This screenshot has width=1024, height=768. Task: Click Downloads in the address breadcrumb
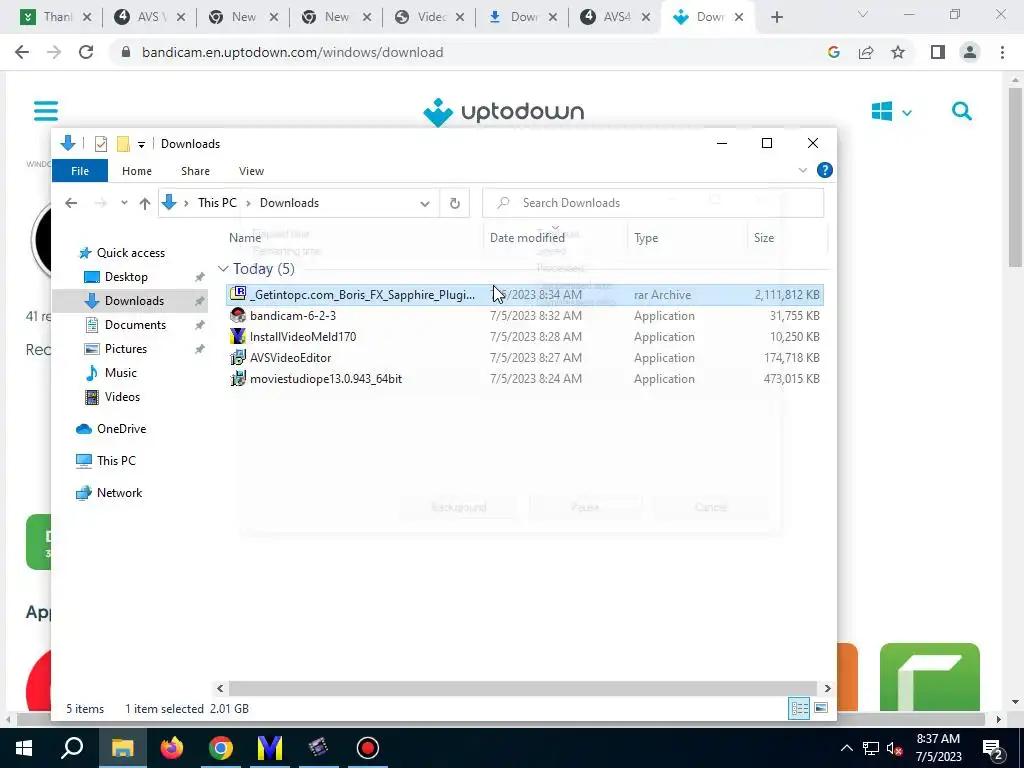[289, 202]
